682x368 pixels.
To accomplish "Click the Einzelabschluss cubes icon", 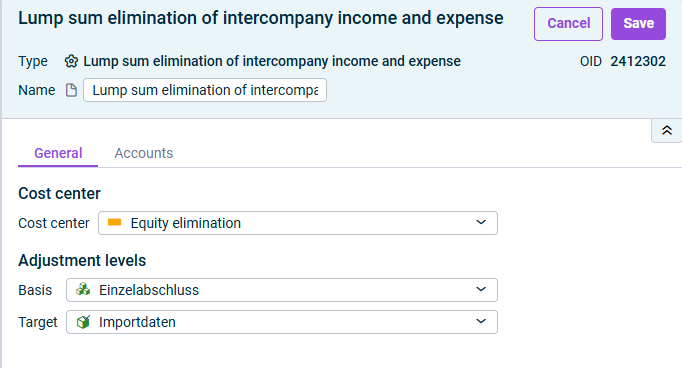I will tap(83, 289).
